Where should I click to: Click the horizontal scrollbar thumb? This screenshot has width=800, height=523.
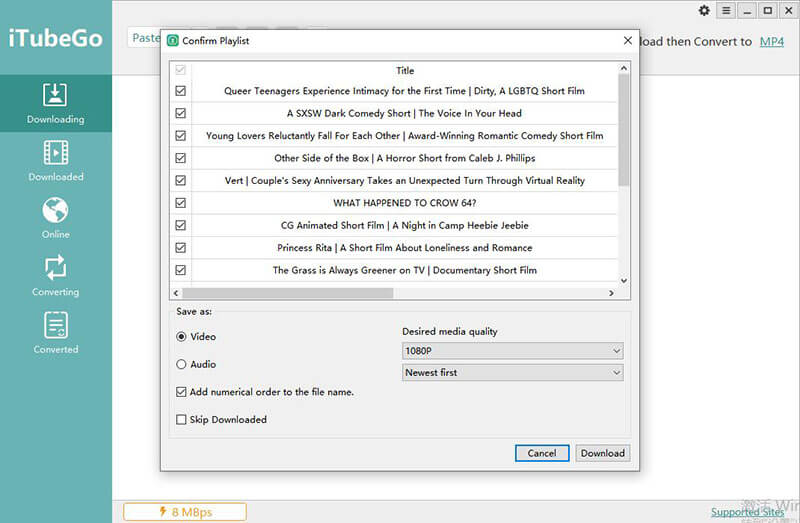[x=288, y=293]
